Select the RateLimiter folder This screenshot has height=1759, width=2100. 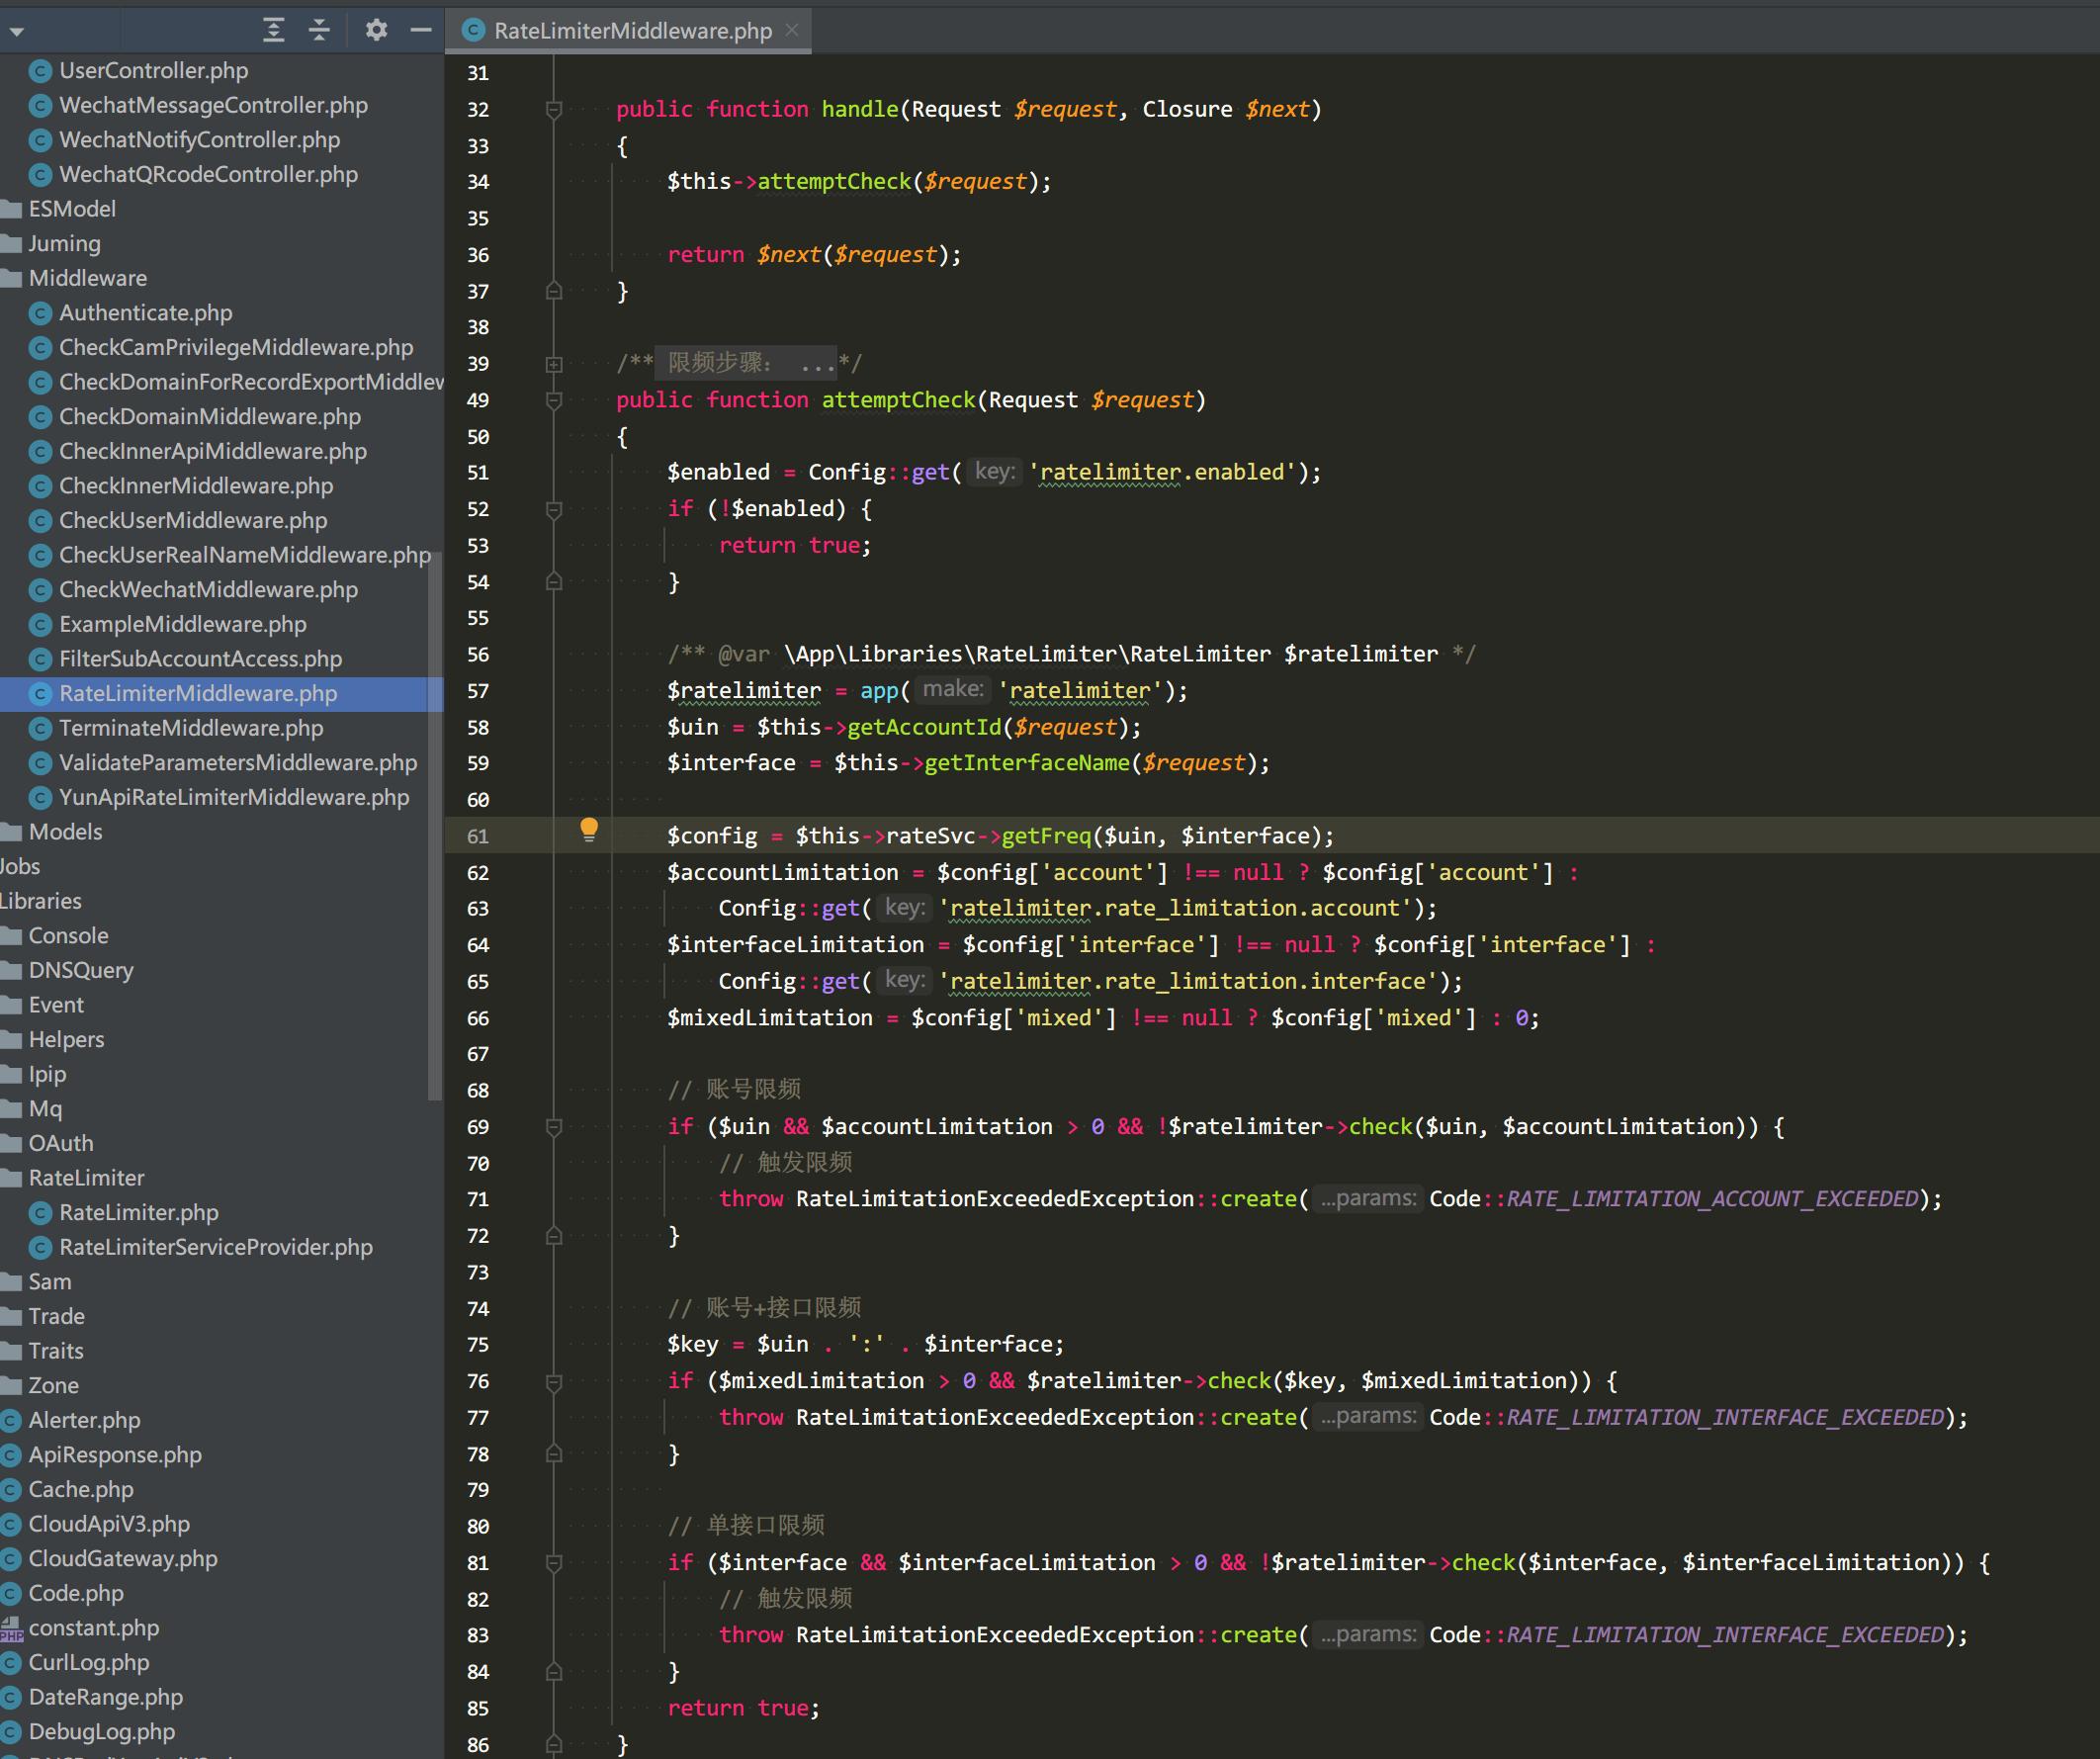pyautogui.click(x=86, y=1178)
